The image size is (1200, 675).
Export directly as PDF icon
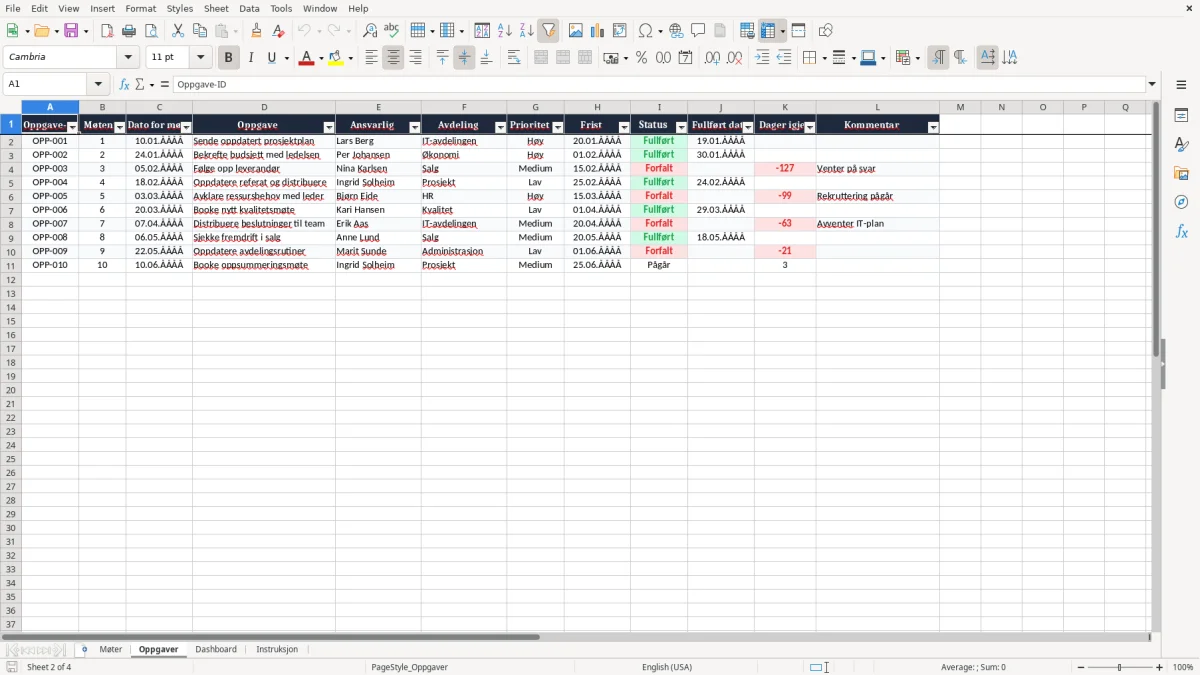pos(107,31)
